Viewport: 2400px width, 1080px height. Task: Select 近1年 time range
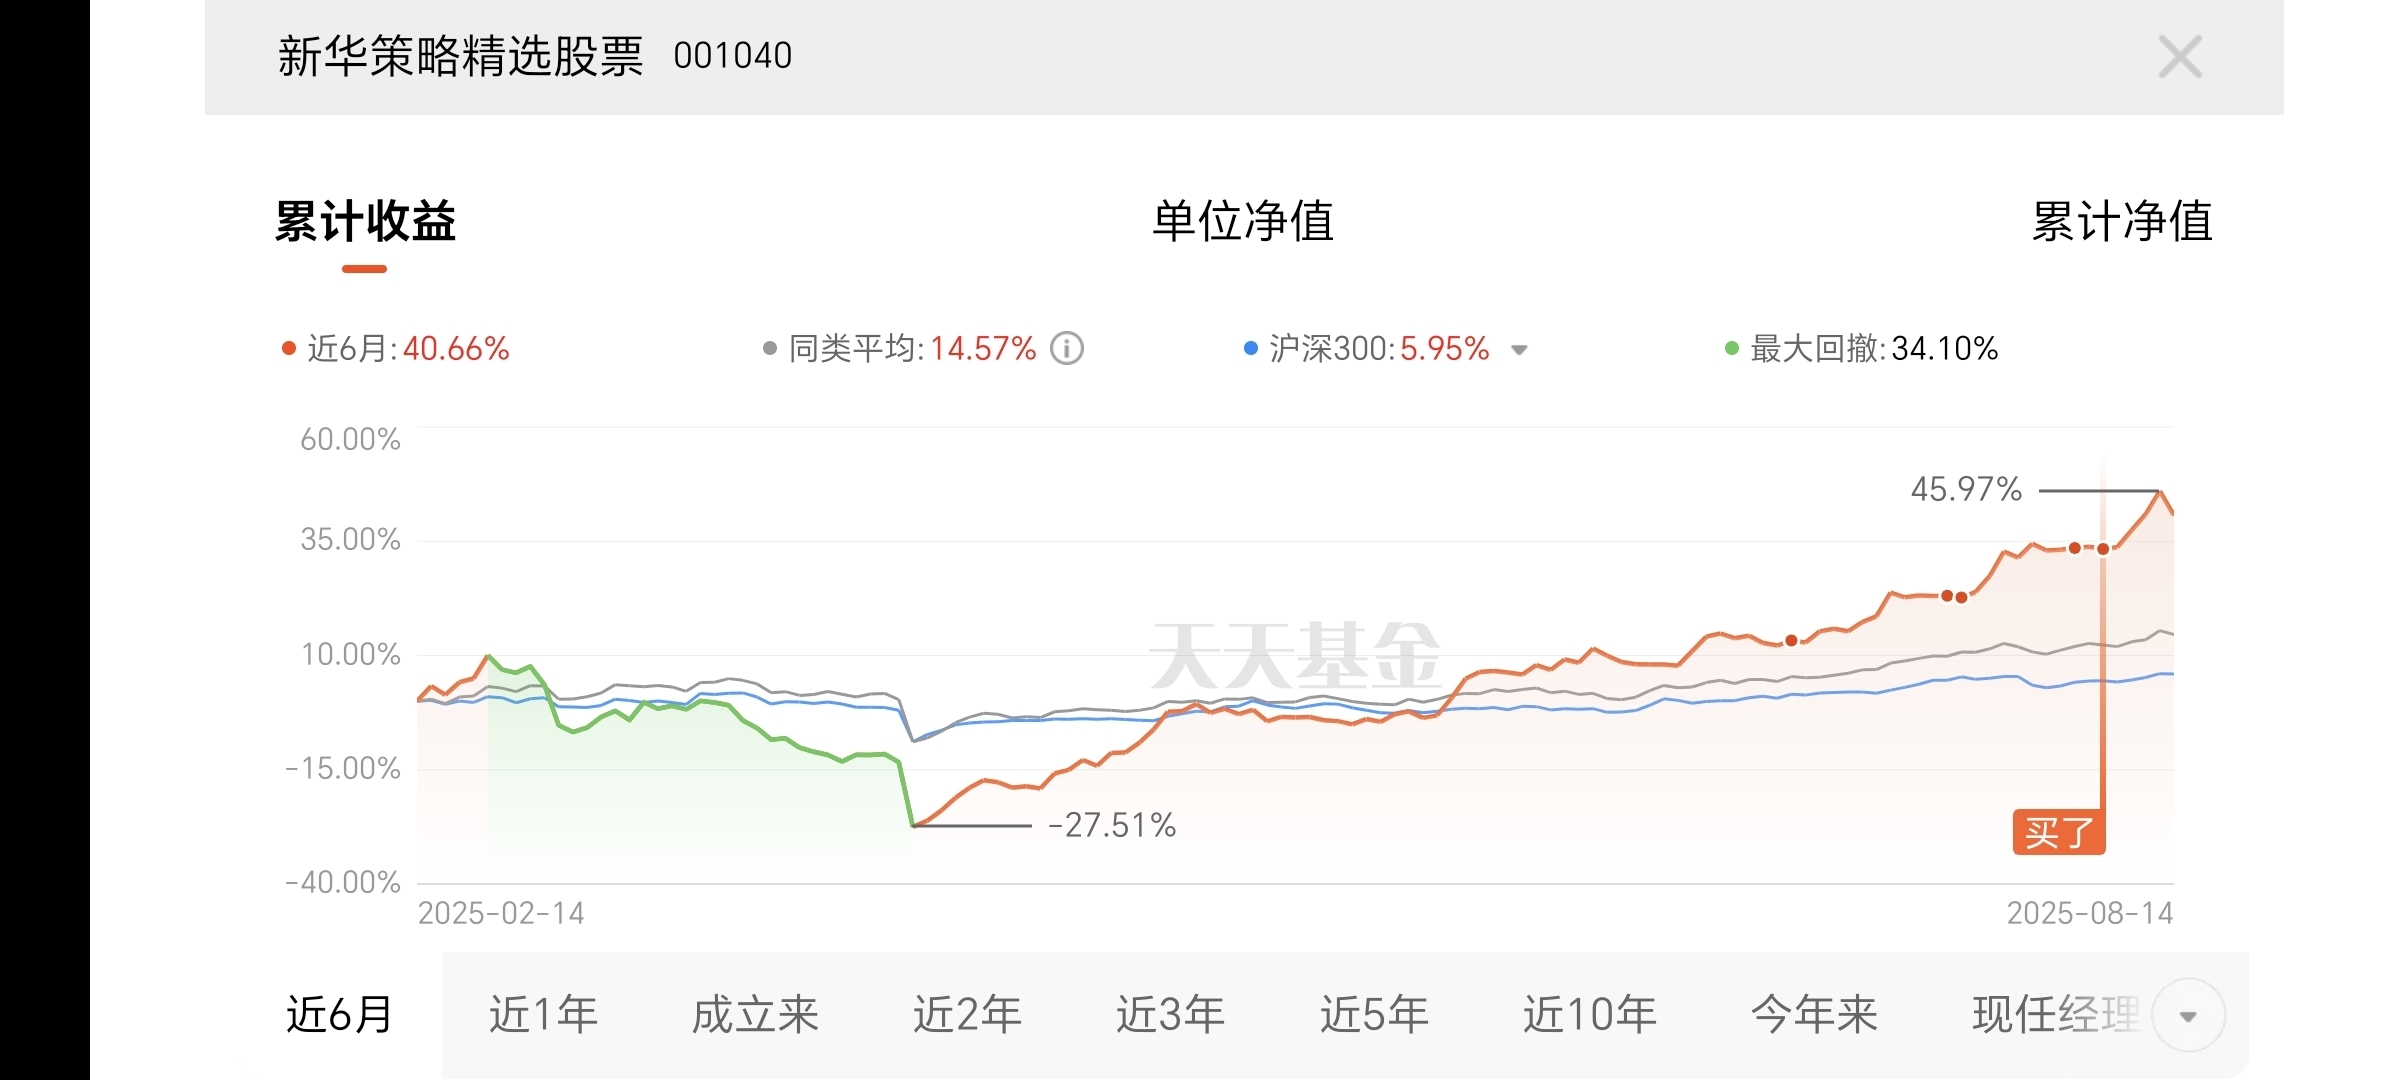point(543,1015)
